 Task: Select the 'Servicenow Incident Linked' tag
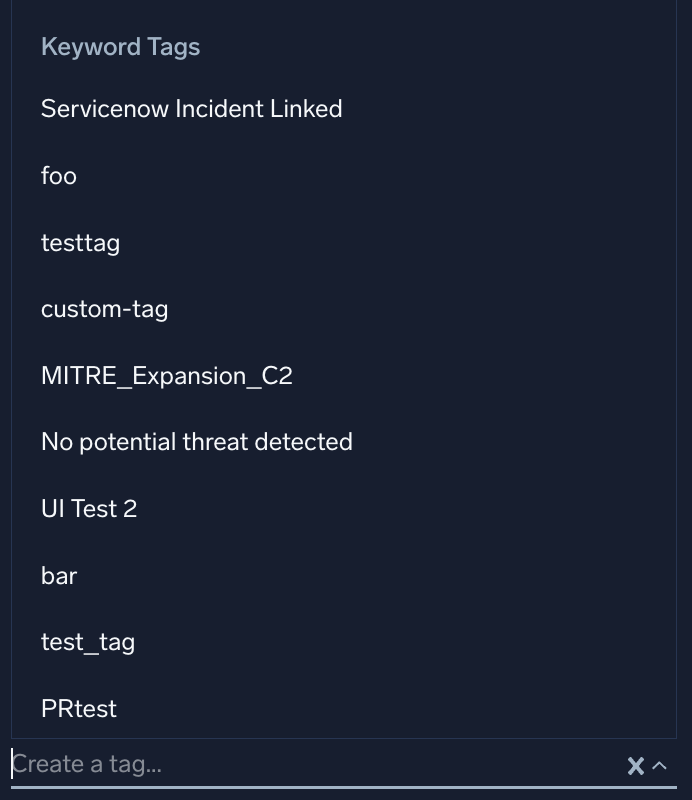point(191,109)
